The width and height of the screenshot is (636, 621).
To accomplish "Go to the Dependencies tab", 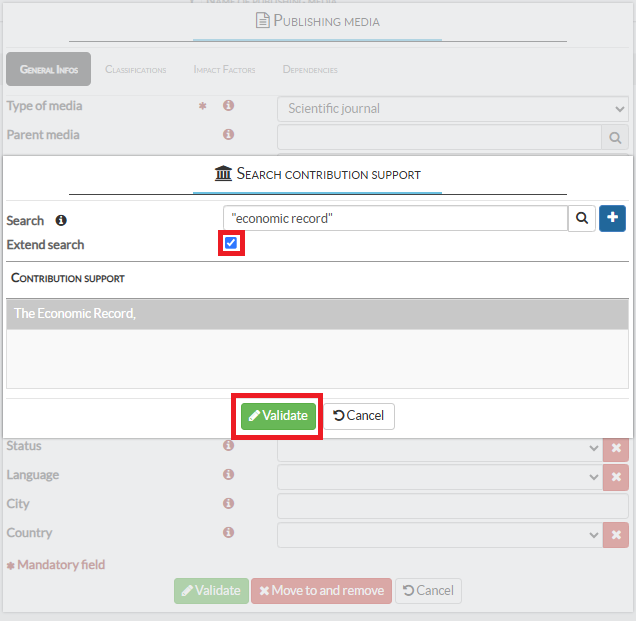I will pyautogui.click(x=310, y=70).
